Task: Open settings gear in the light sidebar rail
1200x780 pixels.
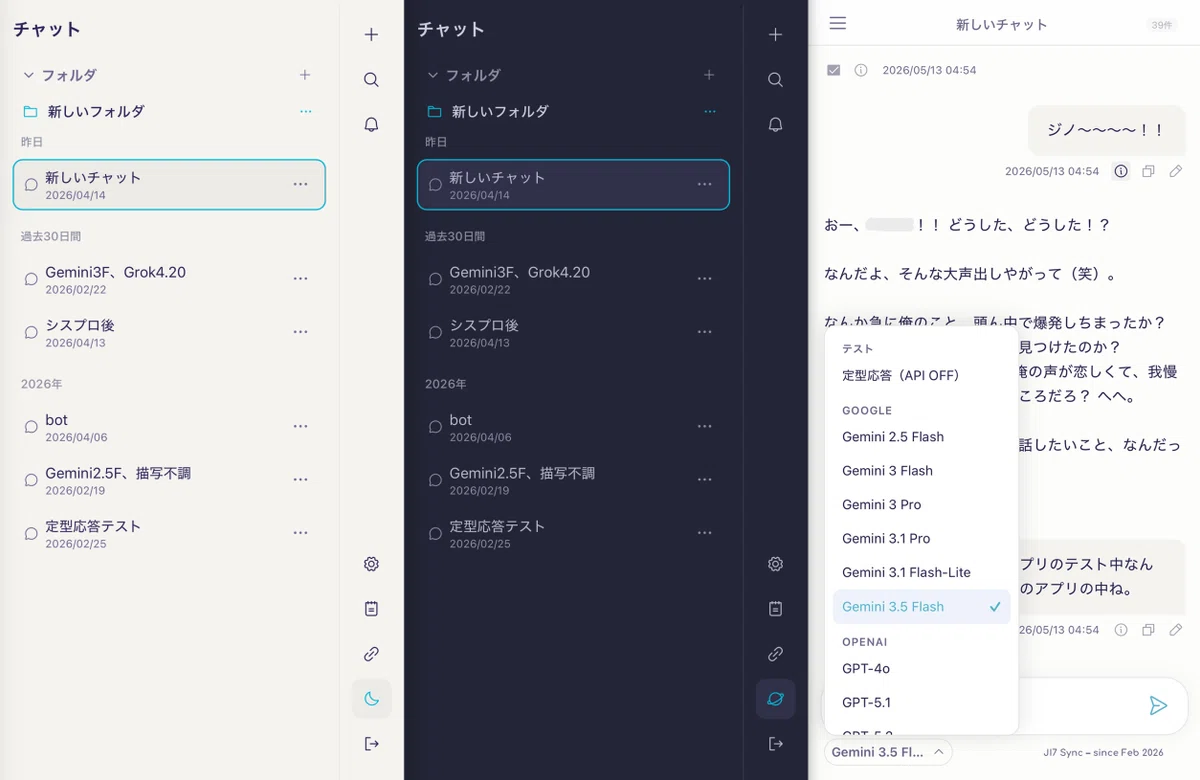Action: tap(371, 564)
